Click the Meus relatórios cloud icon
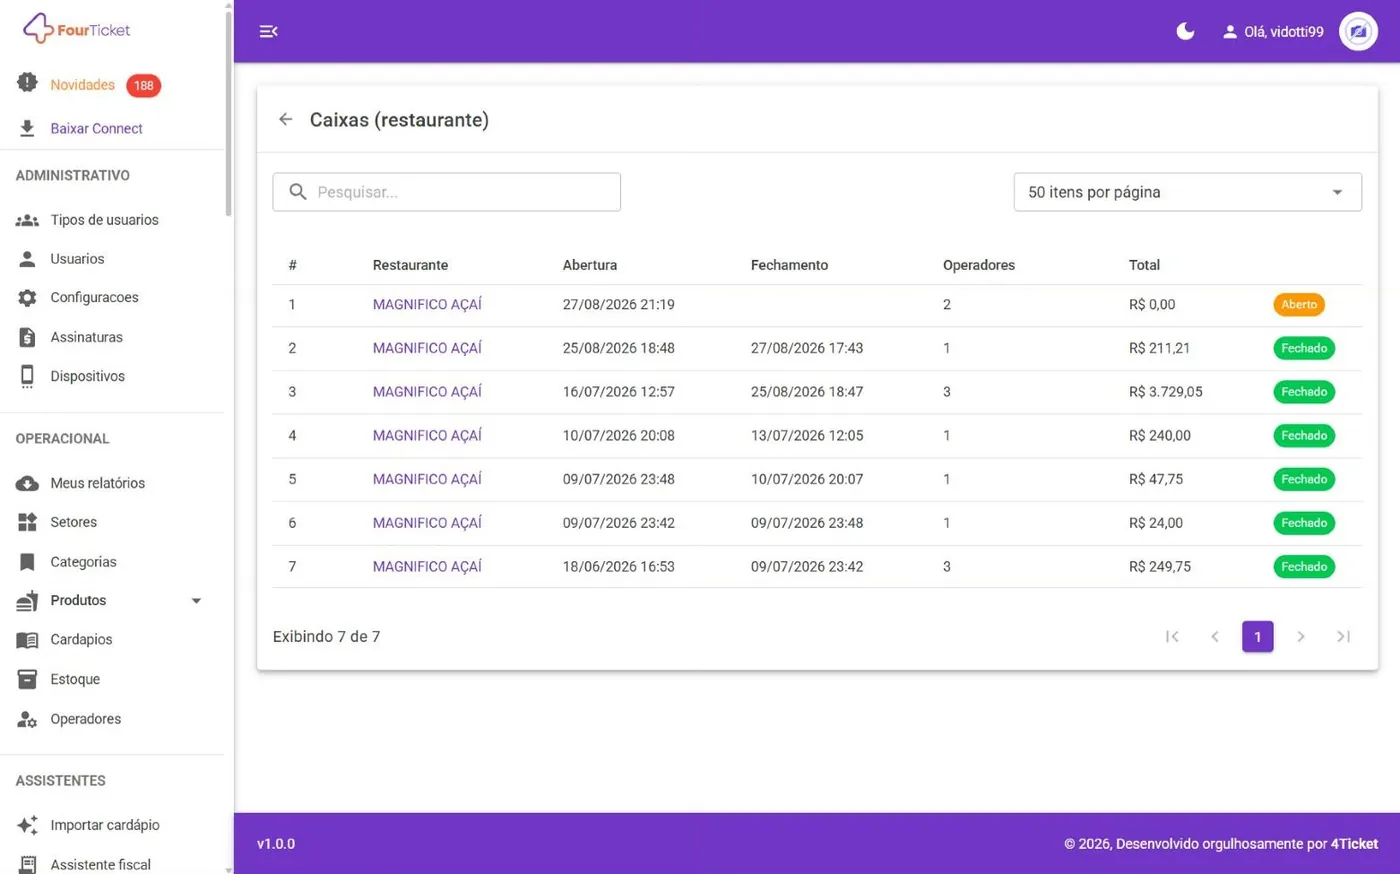This screenshot has height=874, width=1400. click(27, 483)
